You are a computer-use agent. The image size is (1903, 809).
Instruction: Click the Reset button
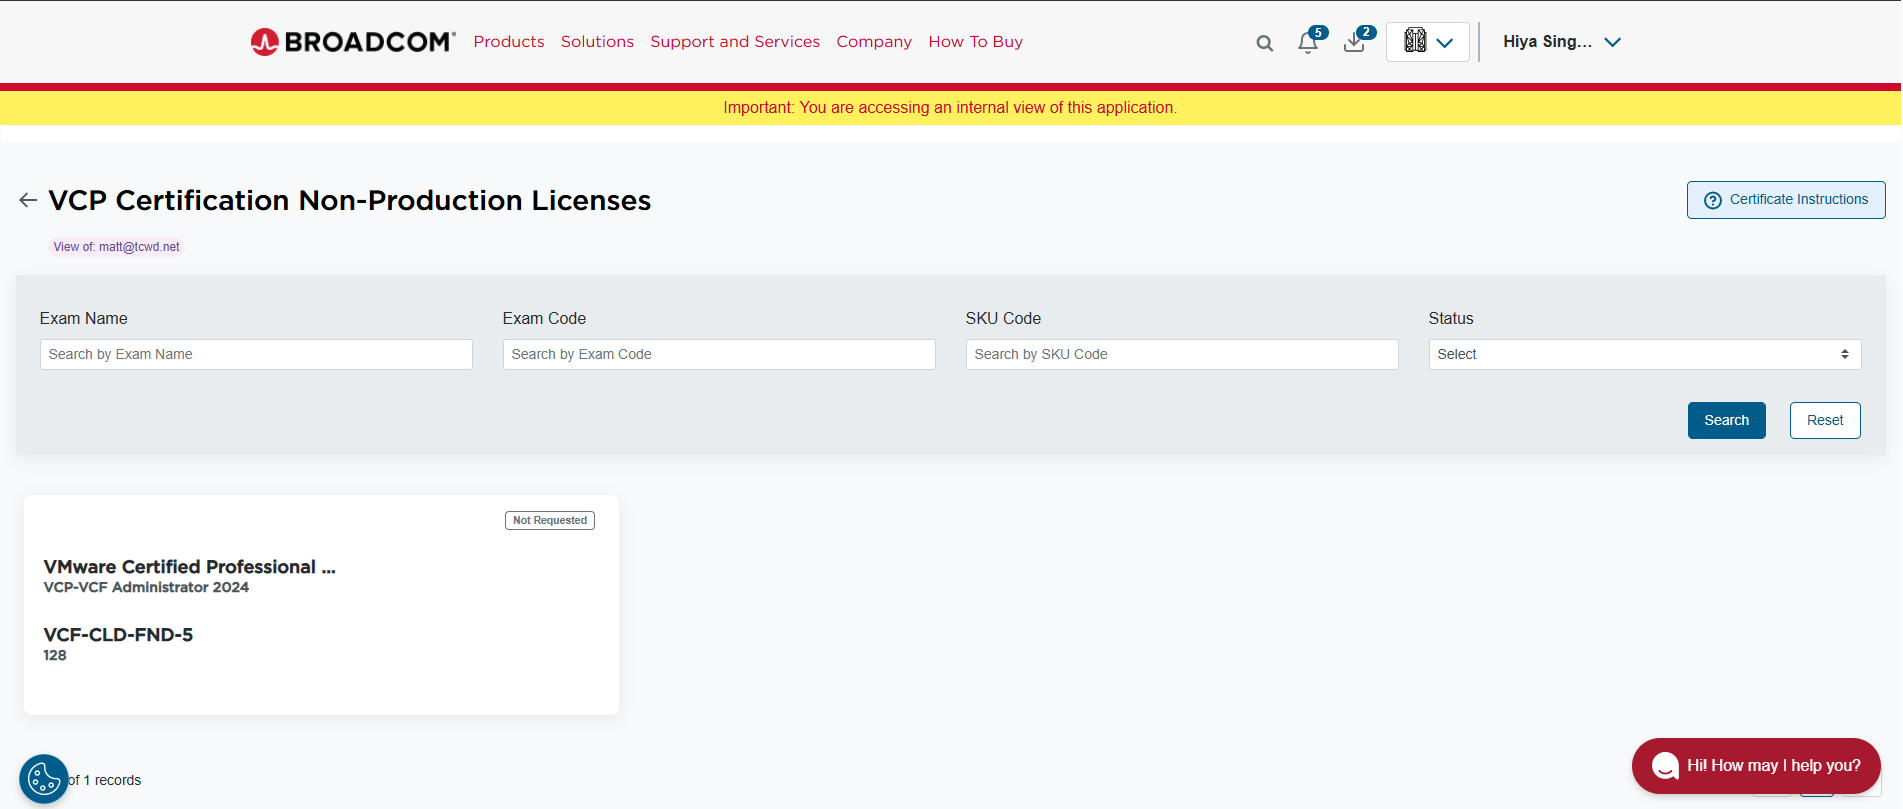1825,420
